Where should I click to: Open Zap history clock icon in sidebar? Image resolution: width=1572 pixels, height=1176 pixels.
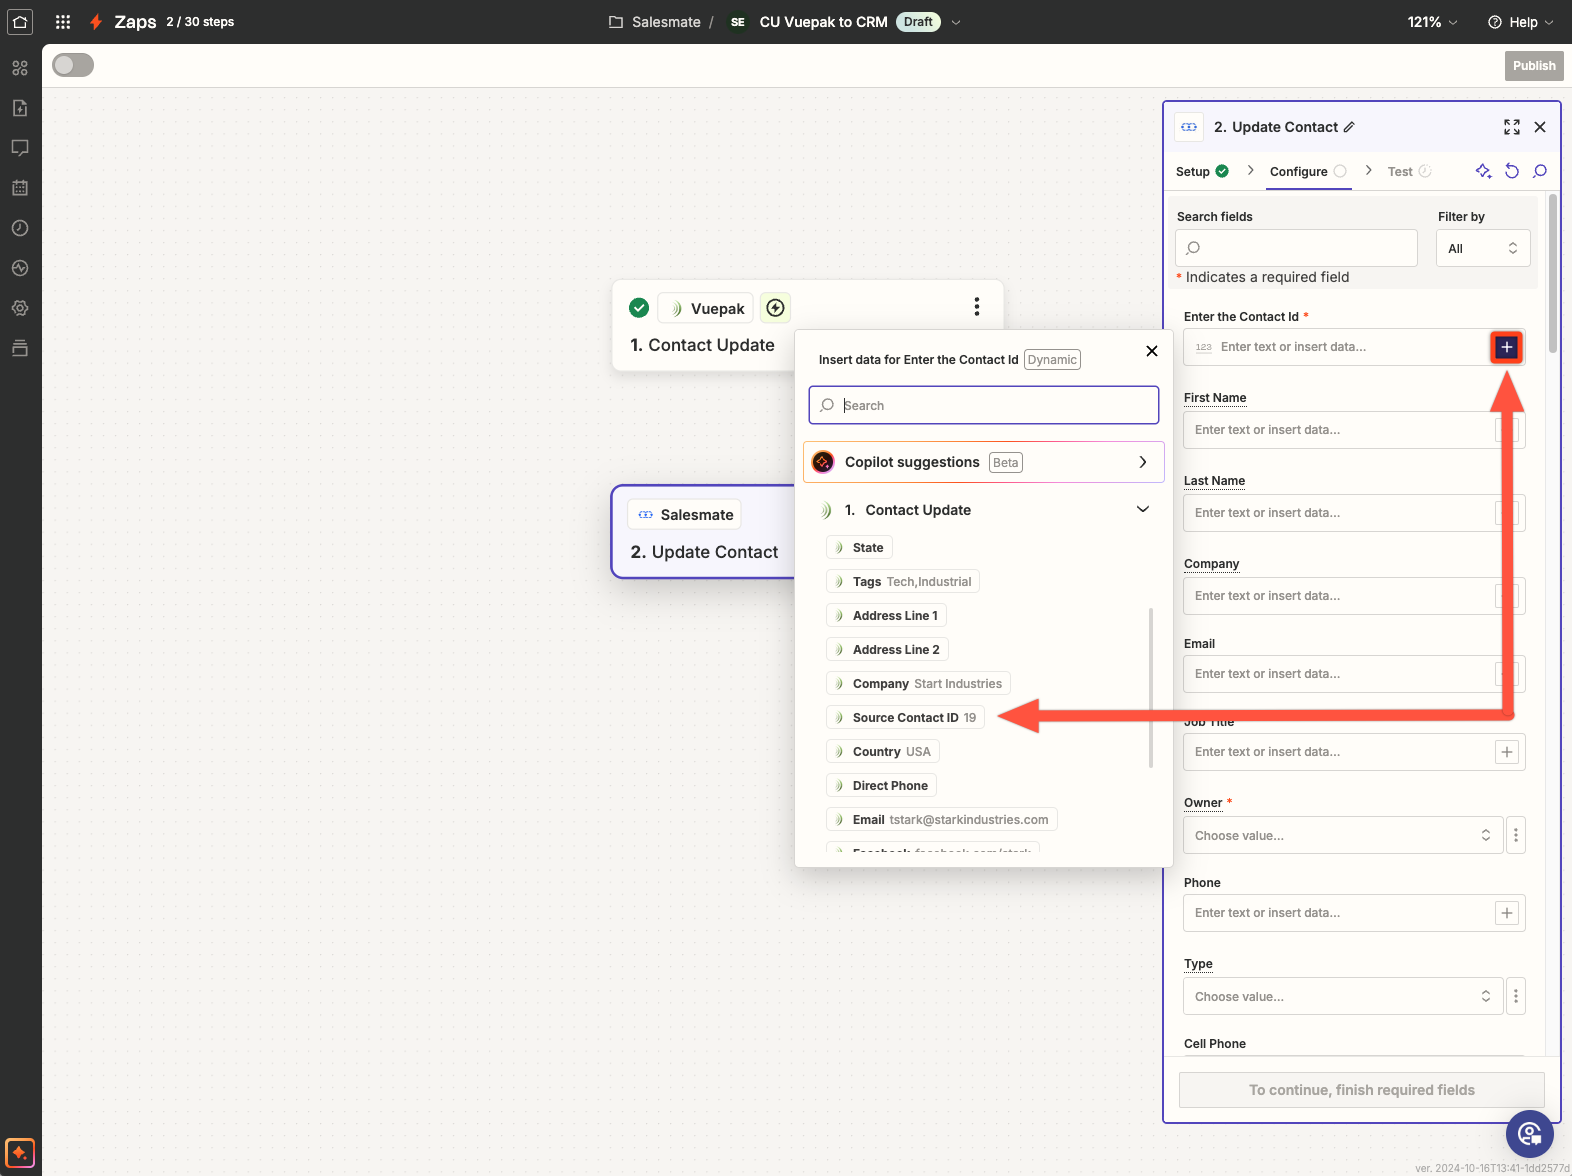[20, 228]
